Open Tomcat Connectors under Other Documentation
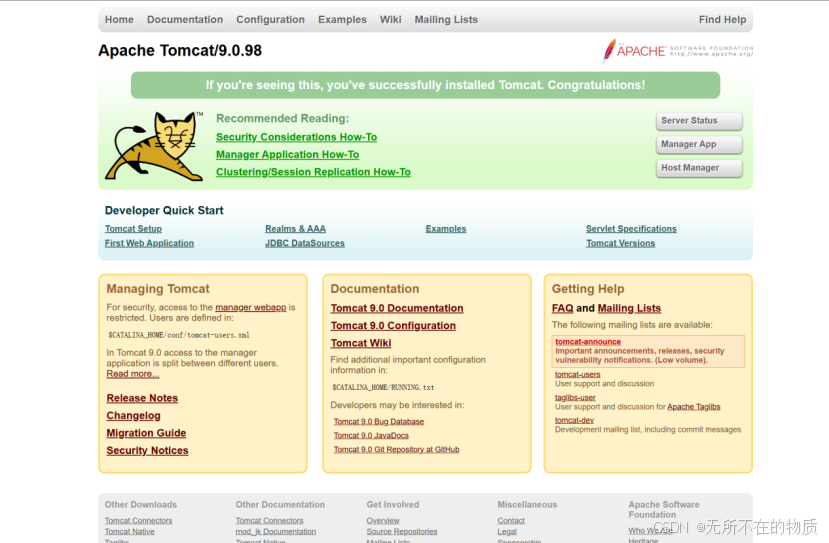The width and height of the screenshot is (829, 543). click(x=270, y=521)
